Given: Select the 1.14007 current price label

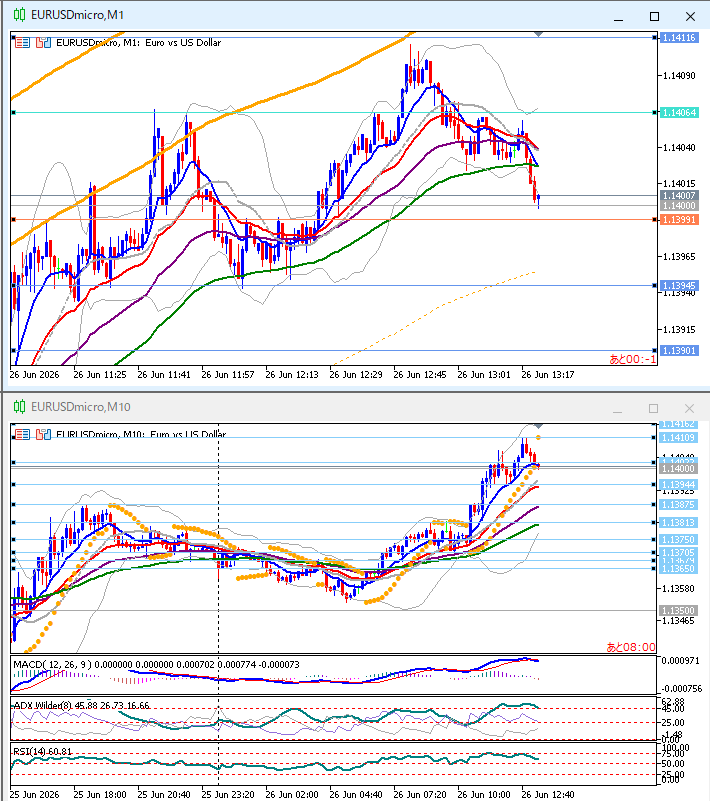Looking at the screenshot, I should [x=679, y=196].
